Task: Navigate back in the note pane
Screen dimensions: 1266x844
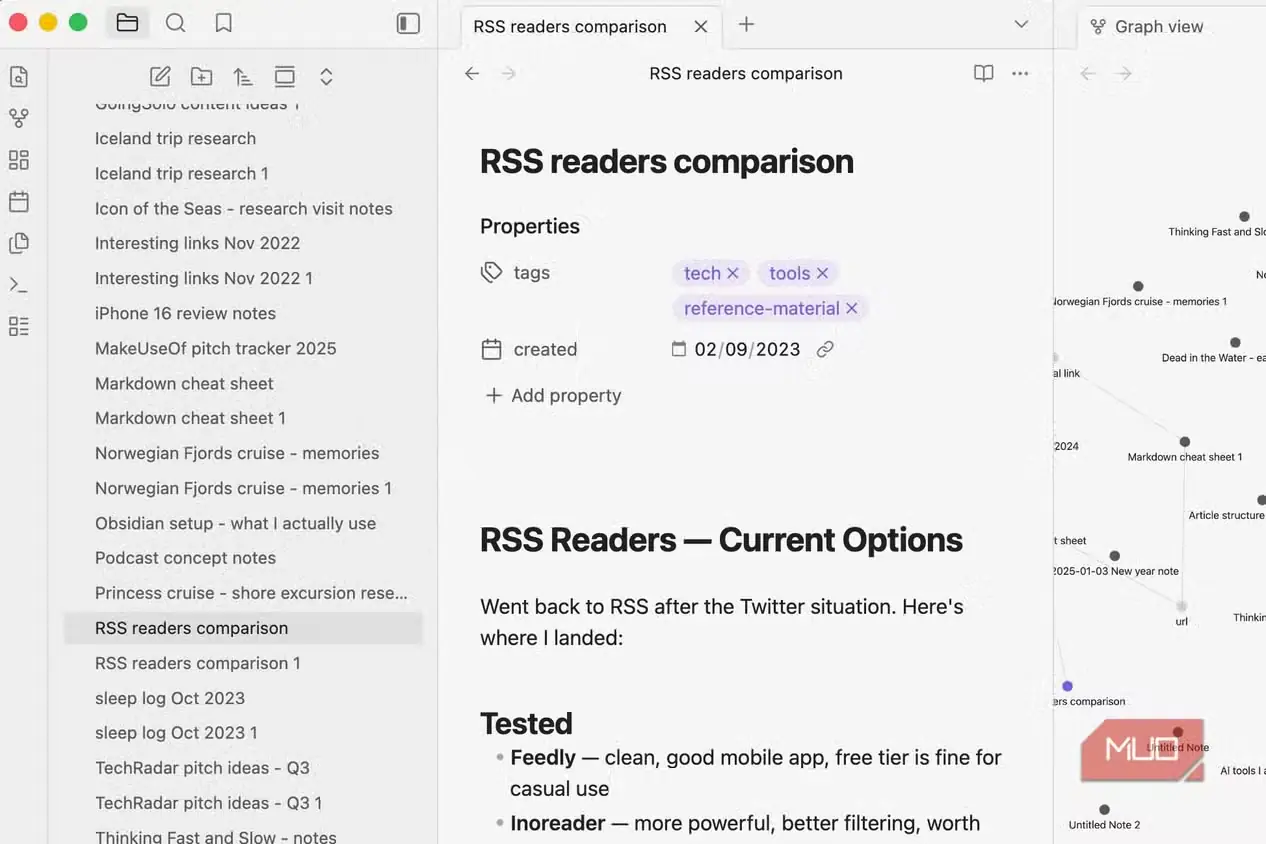Action: pos(472,73)
